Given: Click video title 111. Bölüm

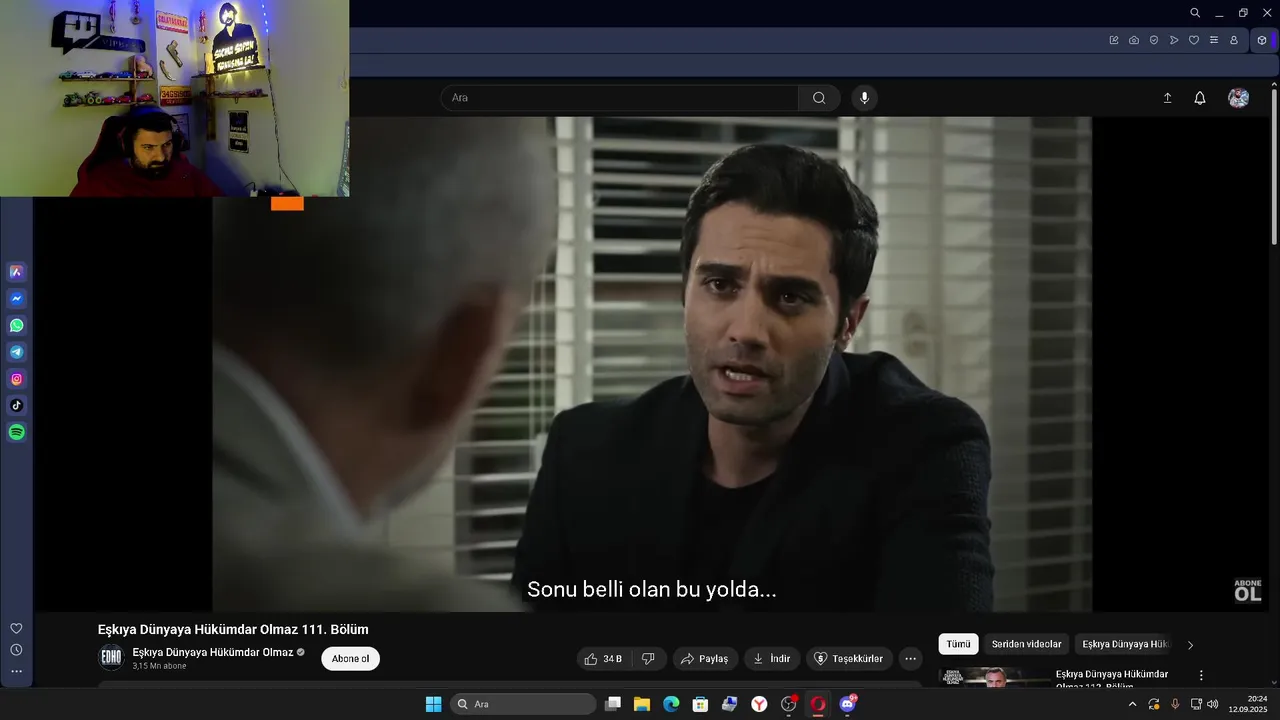Looking at the screenshot, I should [233, 629].
